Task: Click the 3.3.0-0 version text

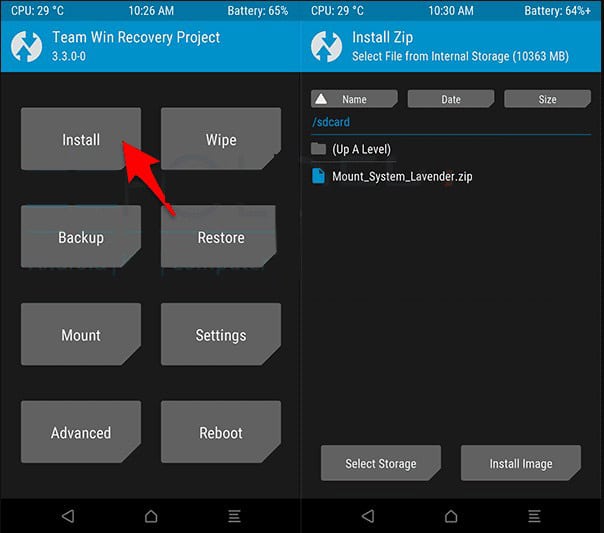Action: (69, 56)
